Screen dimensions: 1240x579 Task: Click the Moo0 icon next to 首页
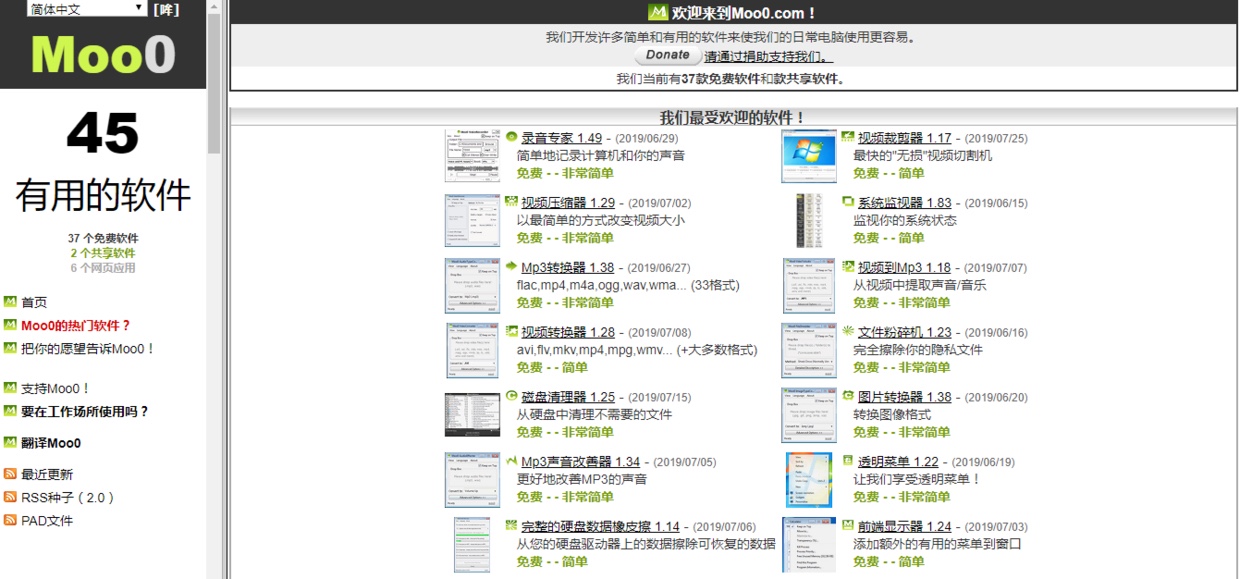click(10, 302)
